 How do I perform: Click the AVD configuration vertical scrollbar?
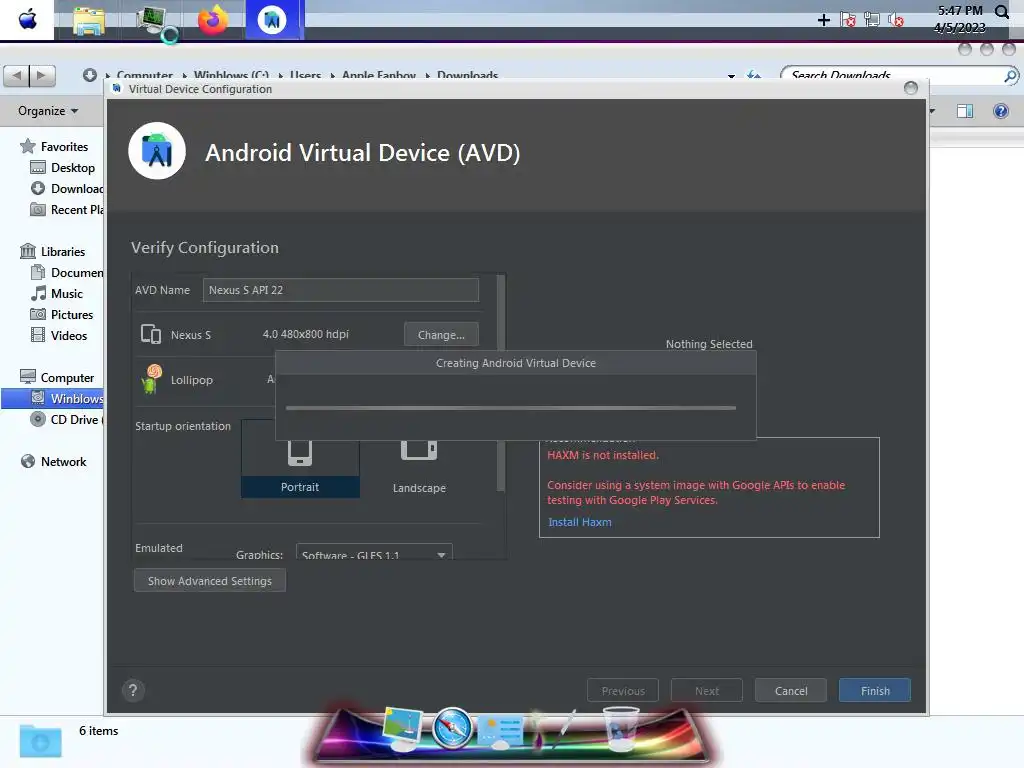pos(501,382)
